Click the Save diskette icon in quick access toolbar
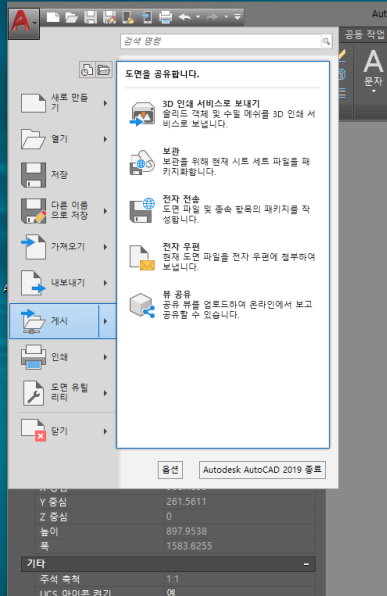This screenshot has width=387, height=596. point(90,17)
